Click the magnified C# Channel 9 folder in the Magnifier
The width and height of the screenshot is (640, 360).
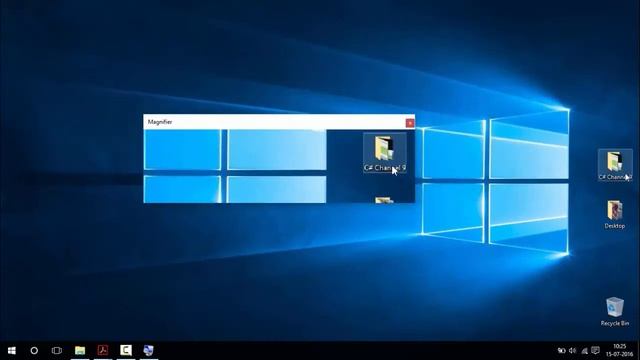384,153
